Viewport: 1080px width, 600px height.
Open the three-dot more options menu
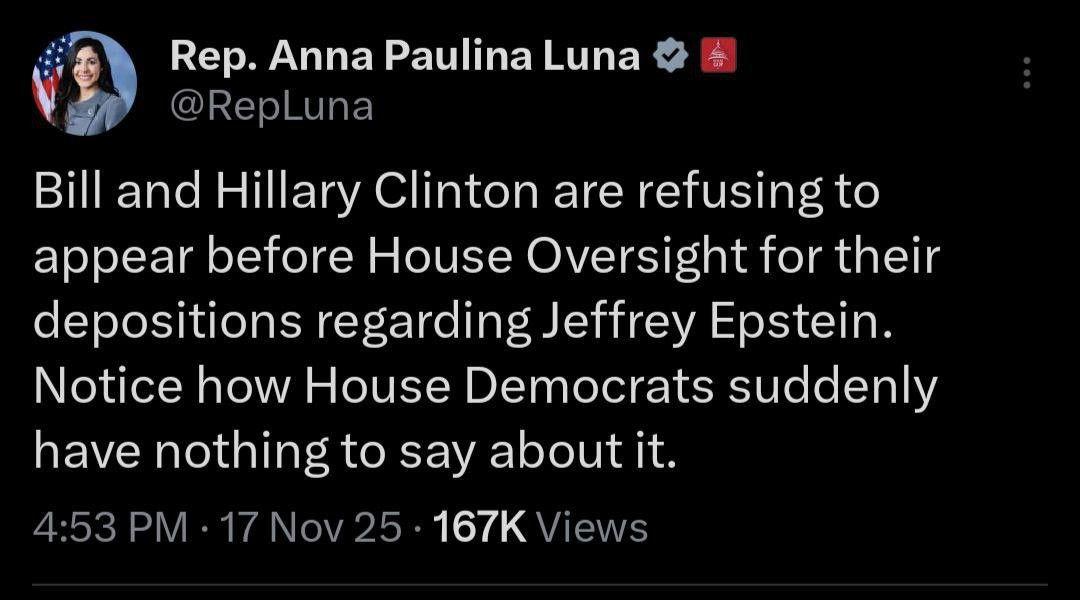tap(1026, 73)
